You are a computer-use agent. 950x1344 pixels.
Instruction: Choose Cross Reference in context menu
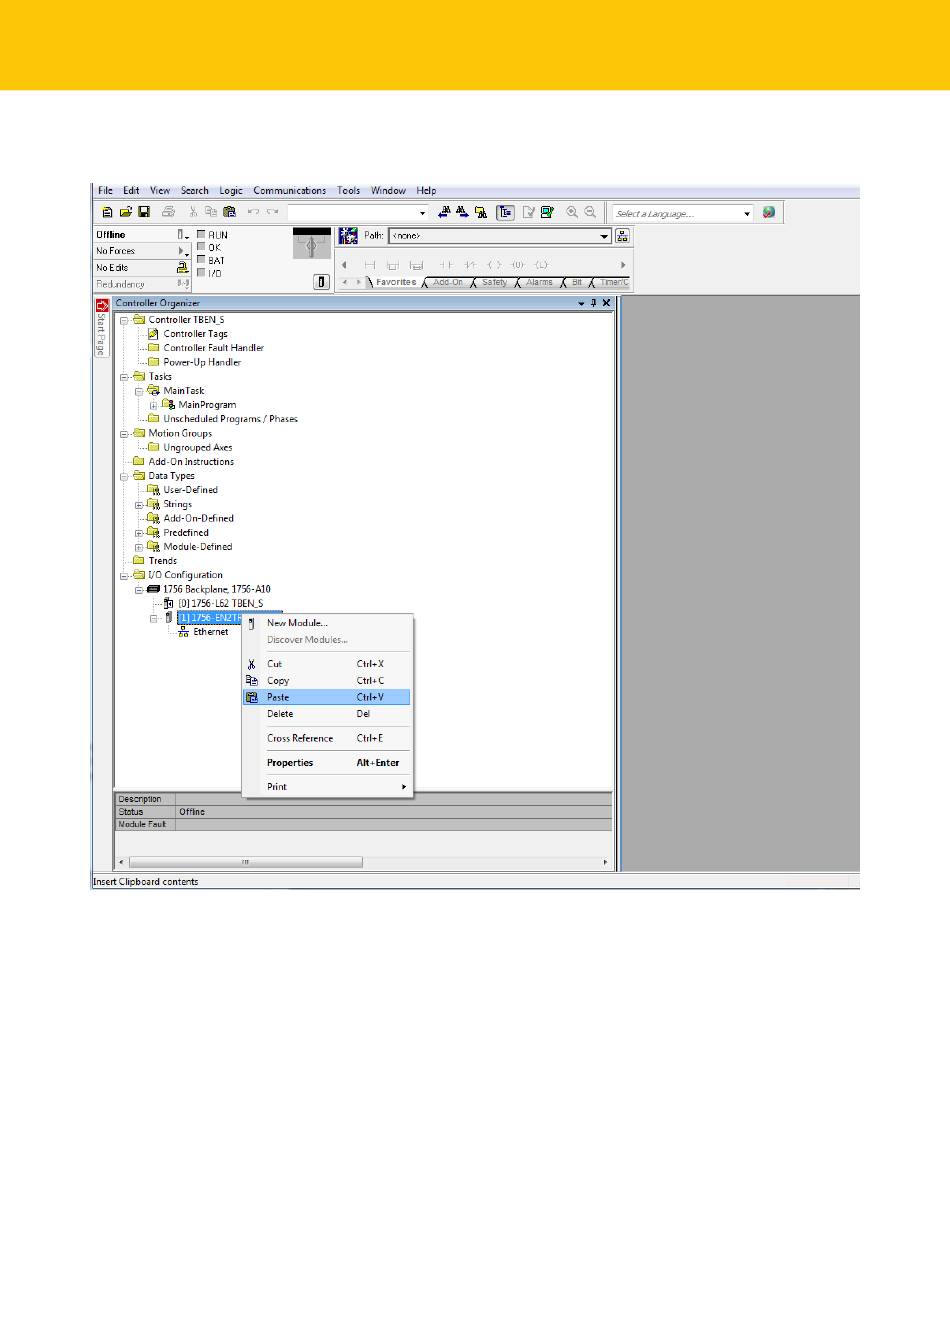click(x=326, y=738)
